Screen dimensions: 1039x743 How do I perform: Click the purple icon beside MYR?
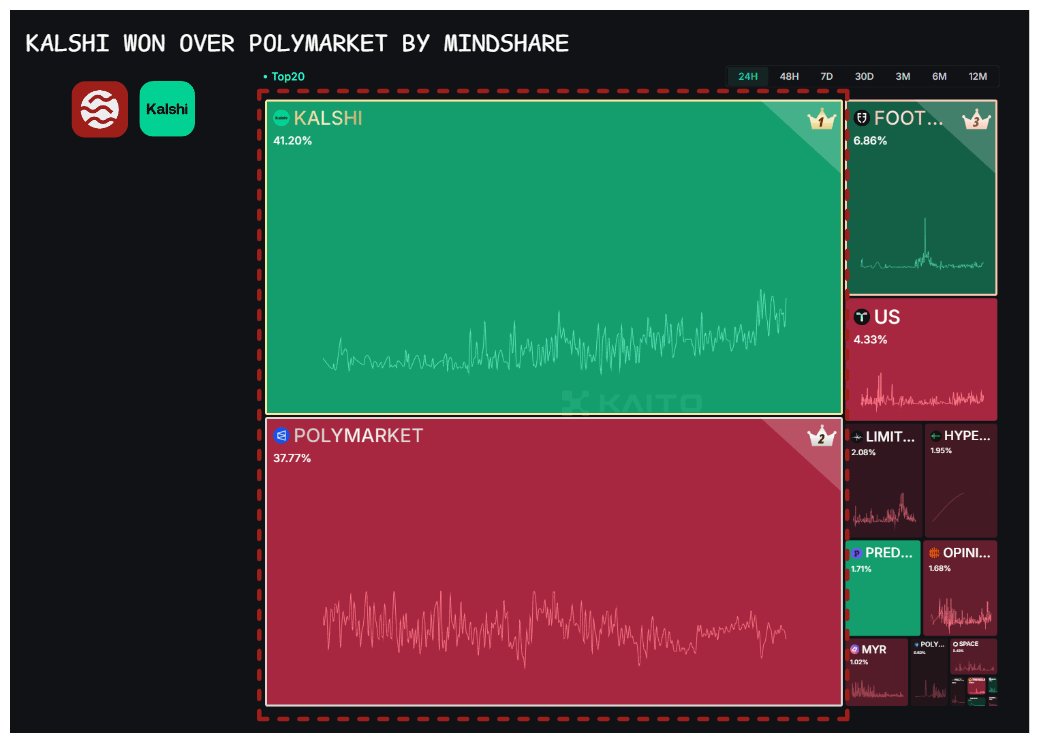pos(855,649)
